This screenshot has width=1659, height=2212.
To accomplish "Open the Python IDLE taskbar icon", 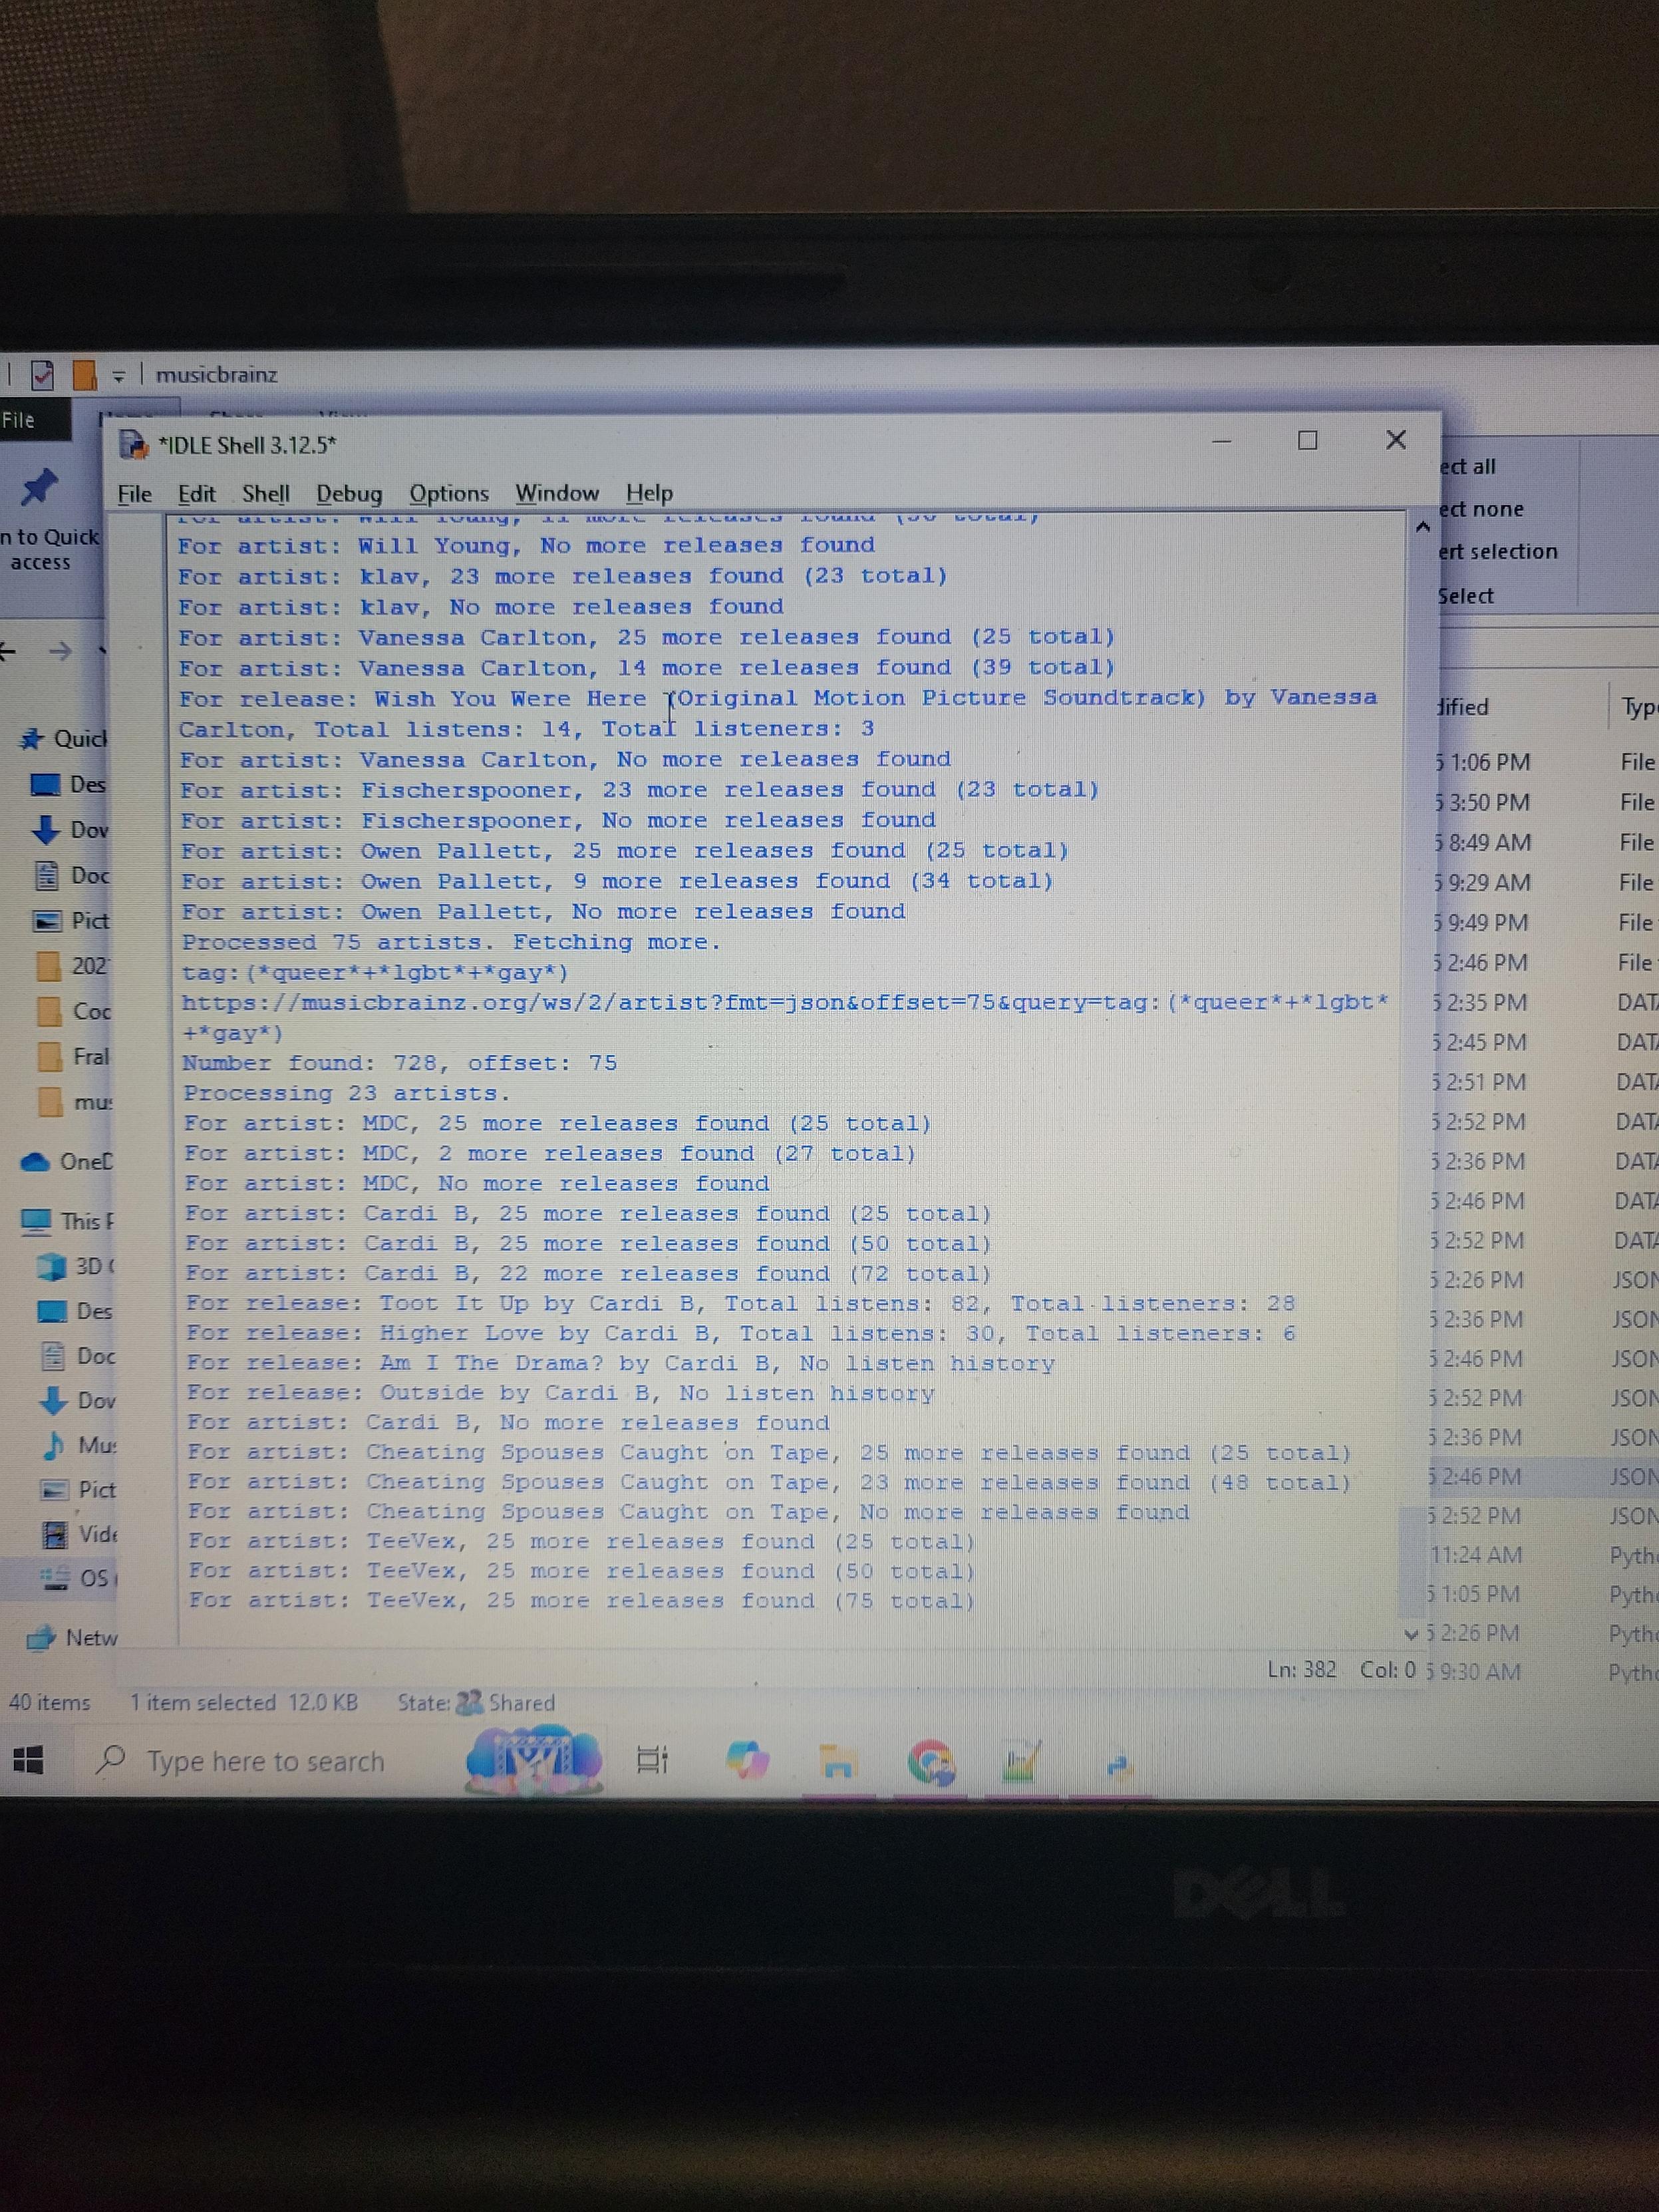I will [1118, 1767].
